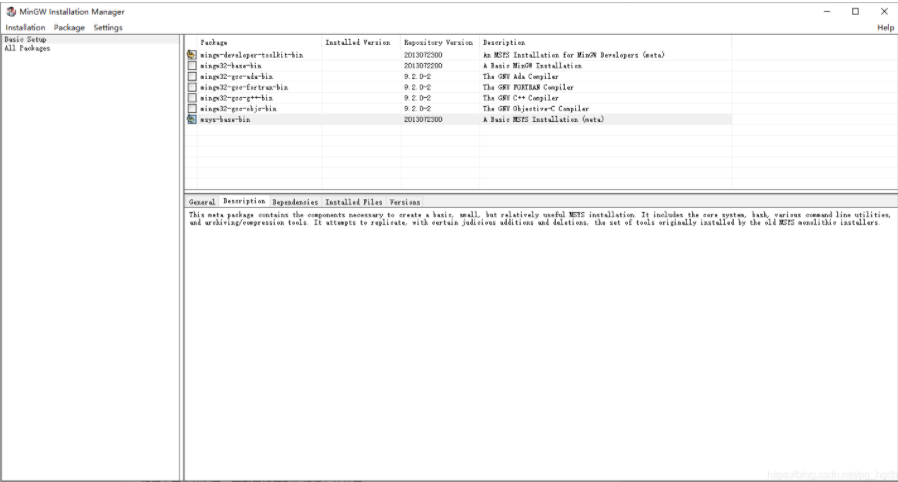Open the Installation menu
898x482 pixels.
25,27
